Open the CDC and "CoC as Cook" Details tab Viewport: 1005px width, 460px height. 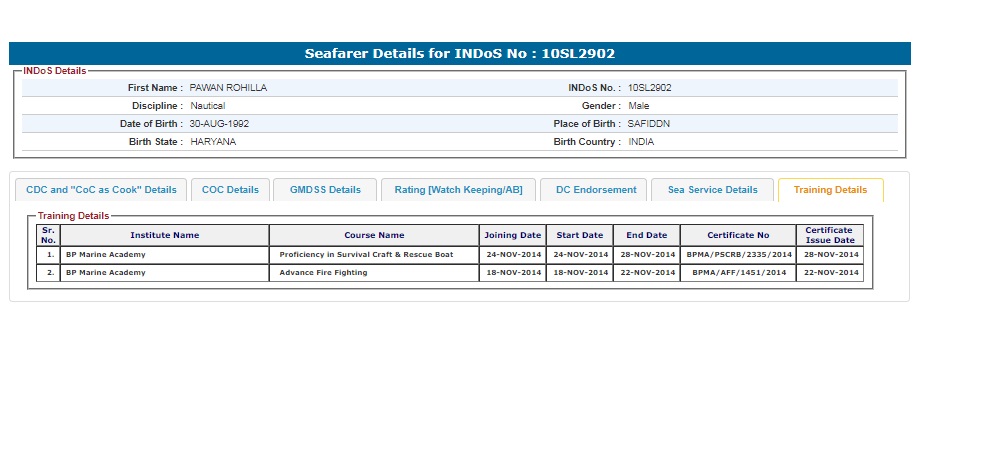pyautogui.click(x=101, y=190)
